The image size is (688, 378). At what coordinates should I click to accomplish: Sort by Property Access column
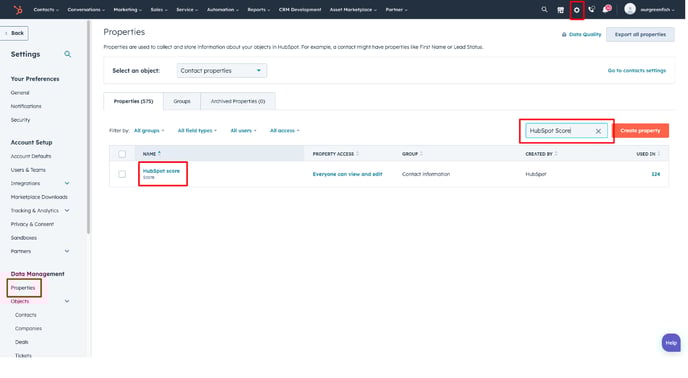(x=358, y=154)
